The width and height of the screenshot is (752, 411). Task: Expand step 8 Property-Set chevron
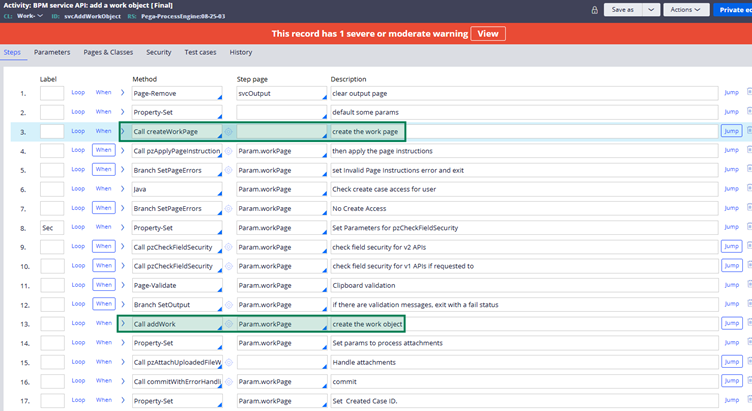click(x=123, y=228)
